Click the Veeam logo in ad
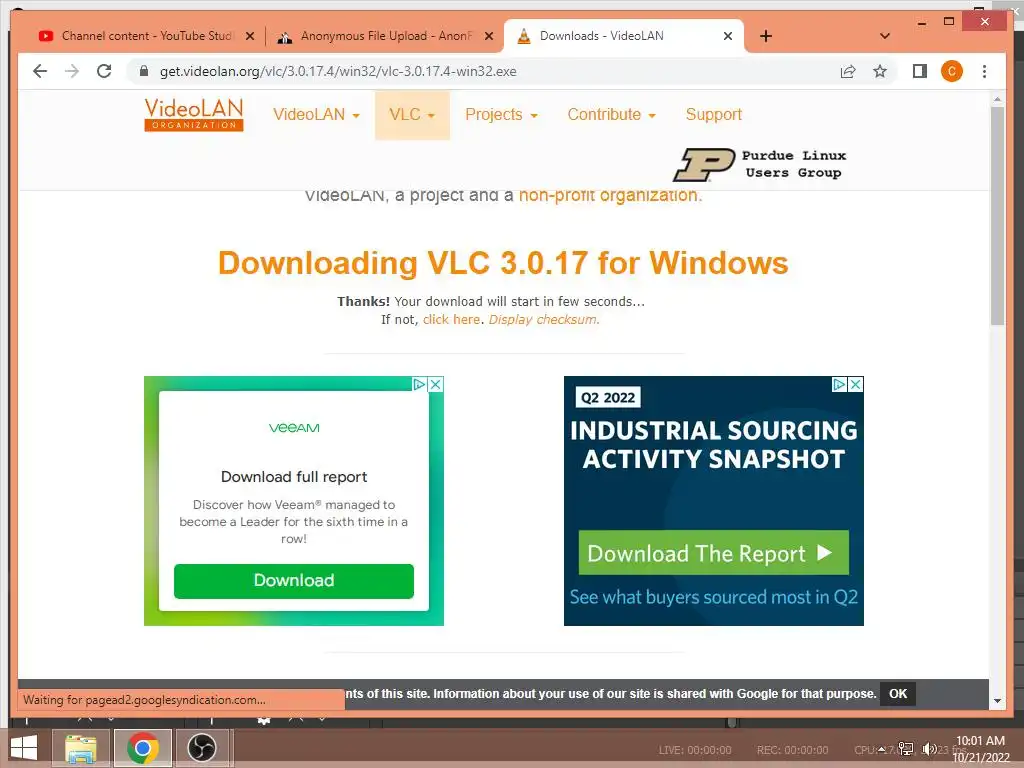 coord(294,428)
